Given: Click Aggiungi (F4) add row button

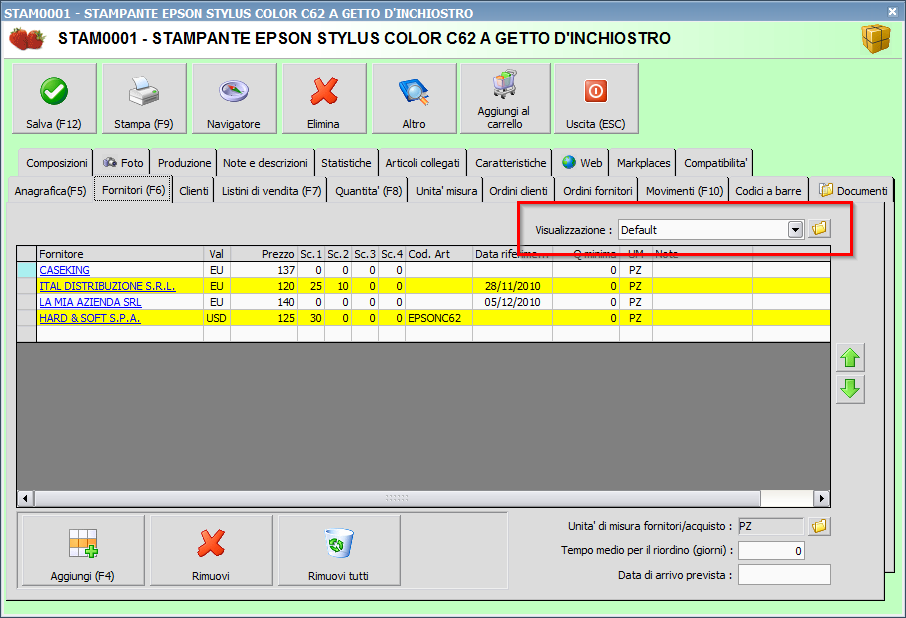Looking at the screenshot, I should tap(83, 550).
